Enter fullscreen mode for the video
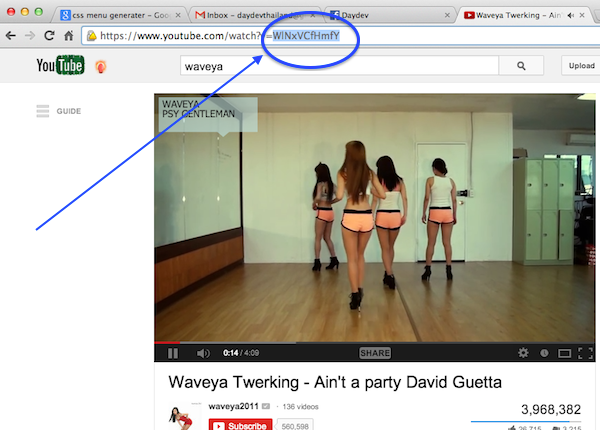The image size is (600, 430). 585,353
